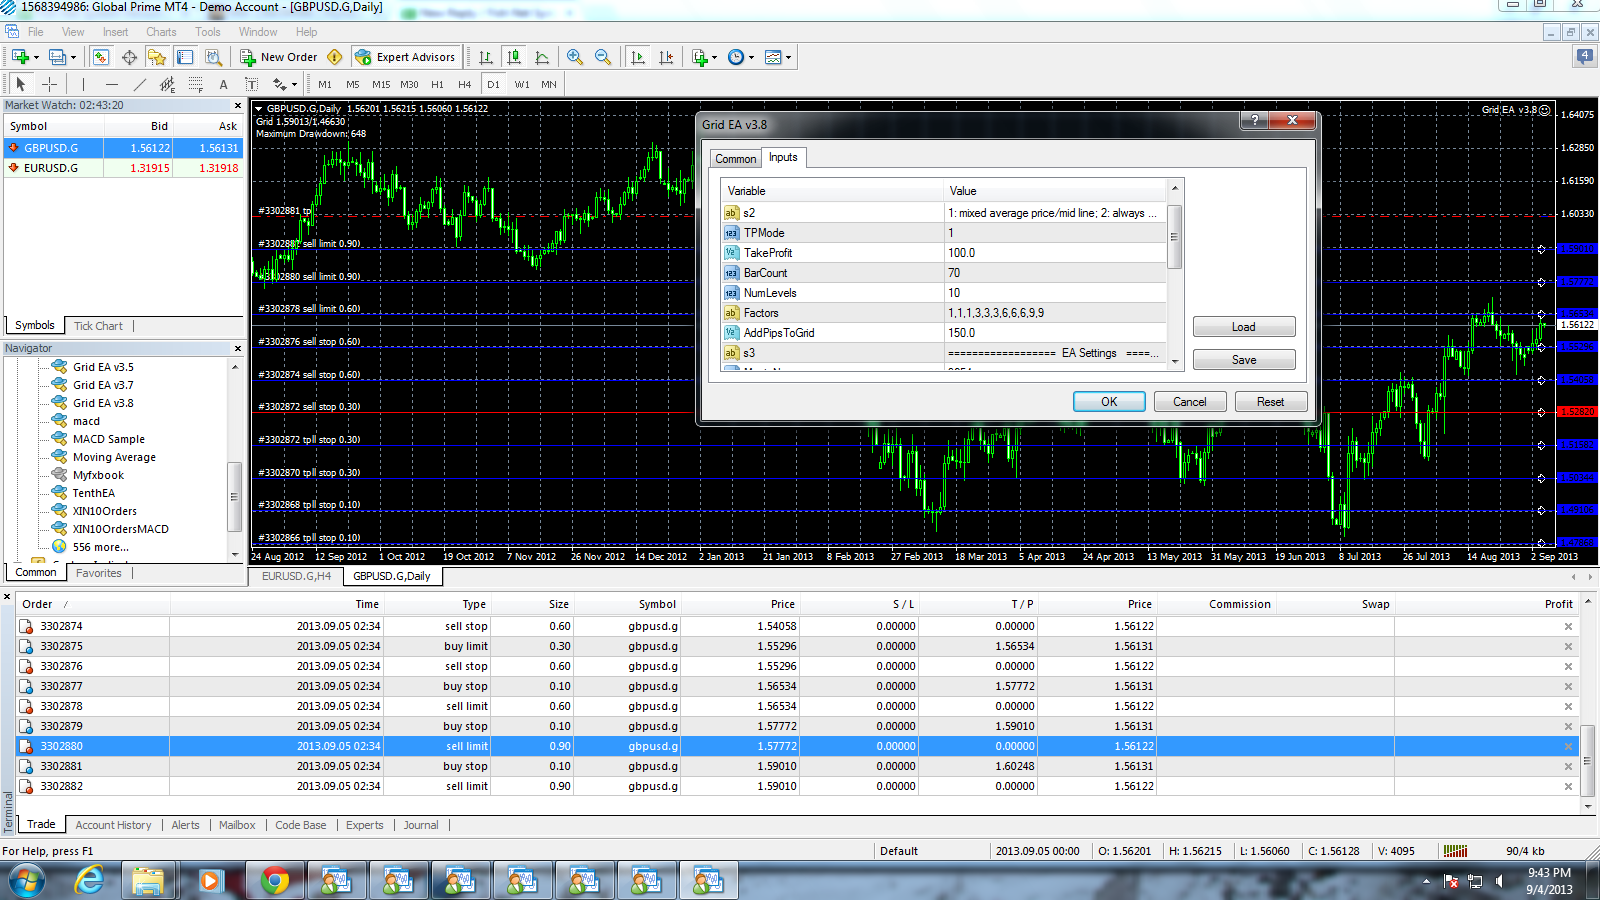Image resolution: width=1600 pixels, height=900 pixels.
Task: Select the Text Label tool
Action: [x=251, y=84]
